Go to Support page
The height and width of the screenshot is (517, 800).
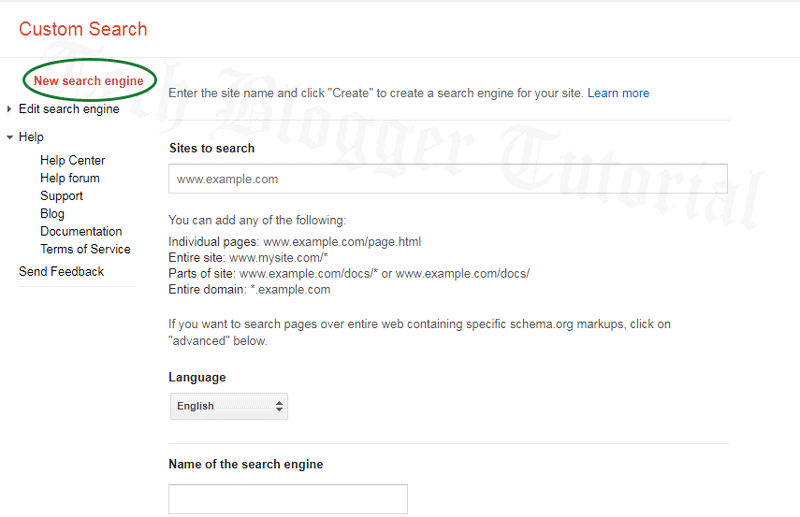coord(62,196)
